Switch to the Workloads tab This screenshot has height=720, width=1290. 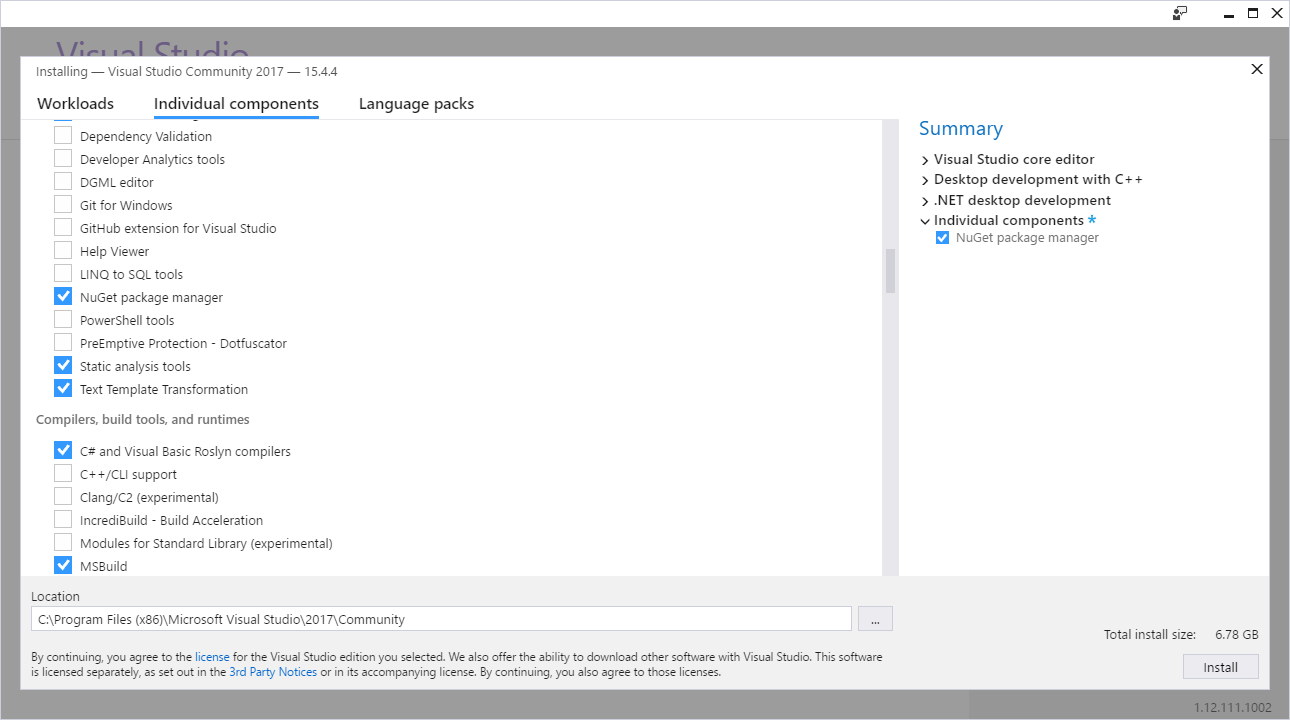coord(75,103)
